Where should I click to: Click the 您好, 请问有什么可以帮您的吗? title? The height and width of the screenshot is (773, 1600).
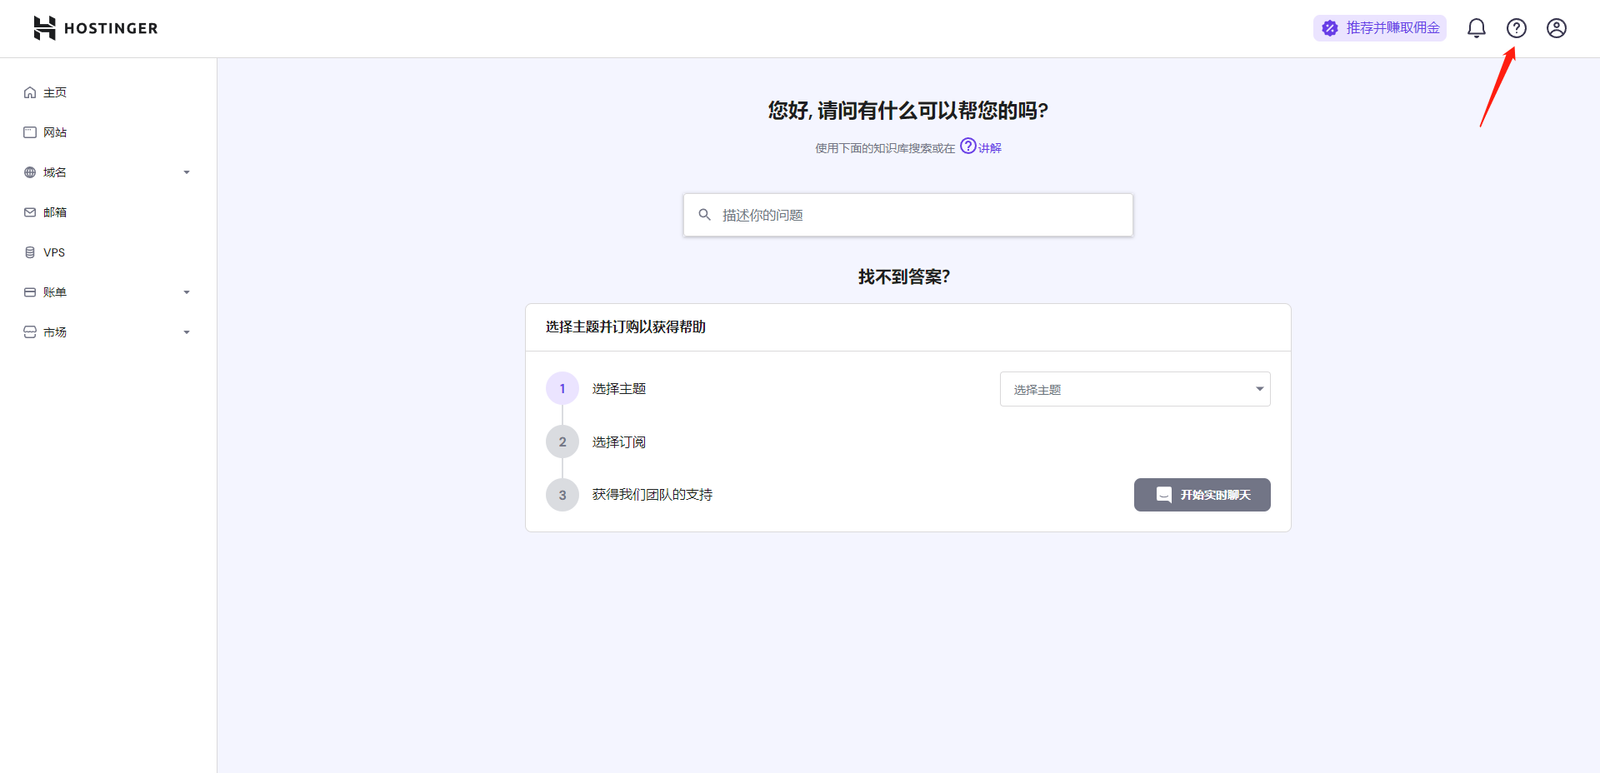point(908,110)
